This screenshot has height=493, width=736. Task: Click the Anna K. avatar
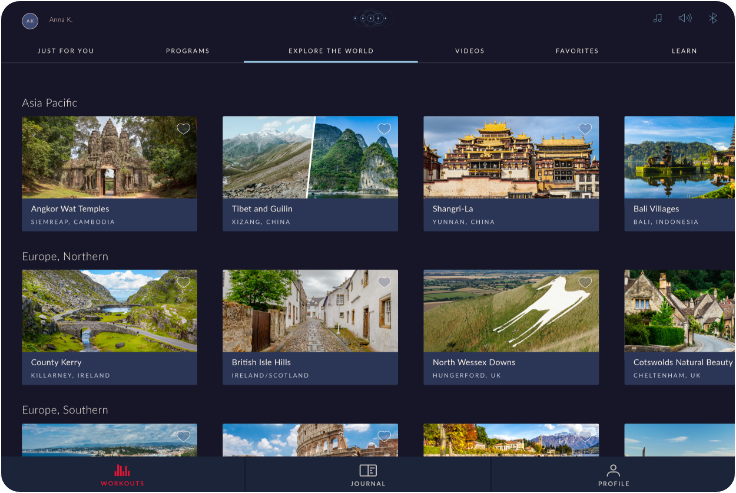pos(30,20)
